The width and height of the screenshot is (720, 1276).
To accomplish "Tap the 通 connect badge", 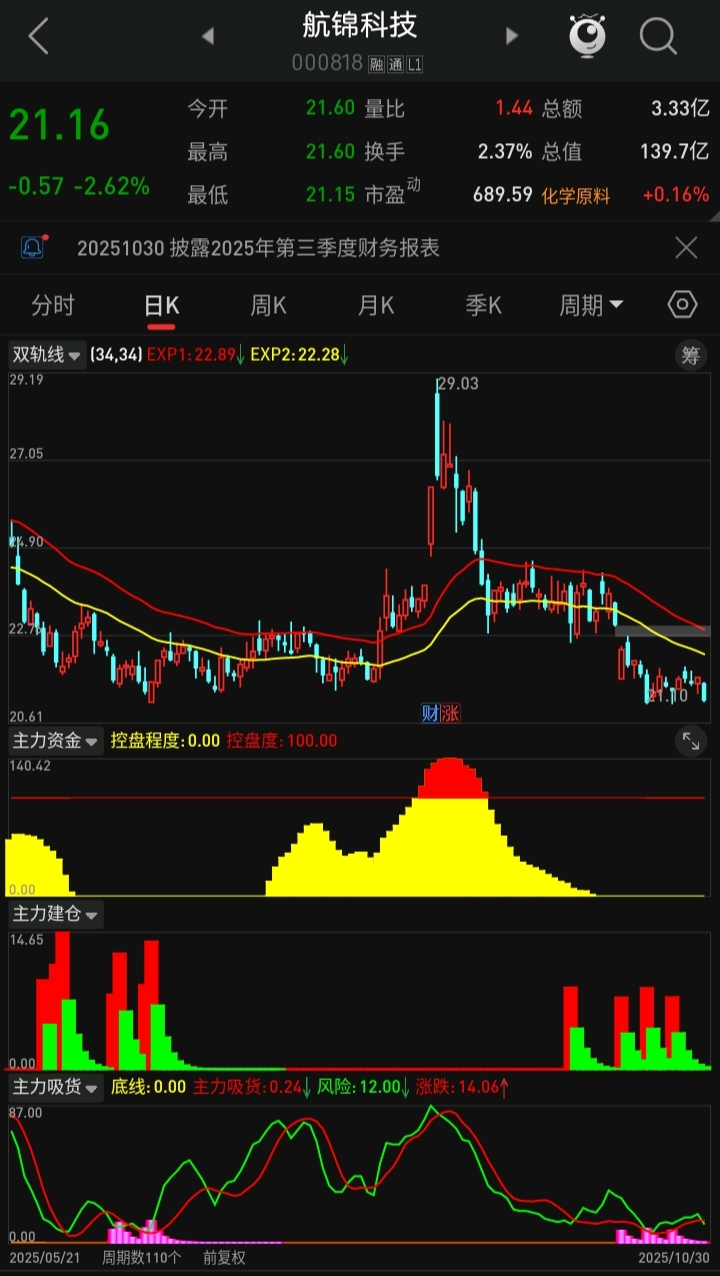I will [395, 64].
